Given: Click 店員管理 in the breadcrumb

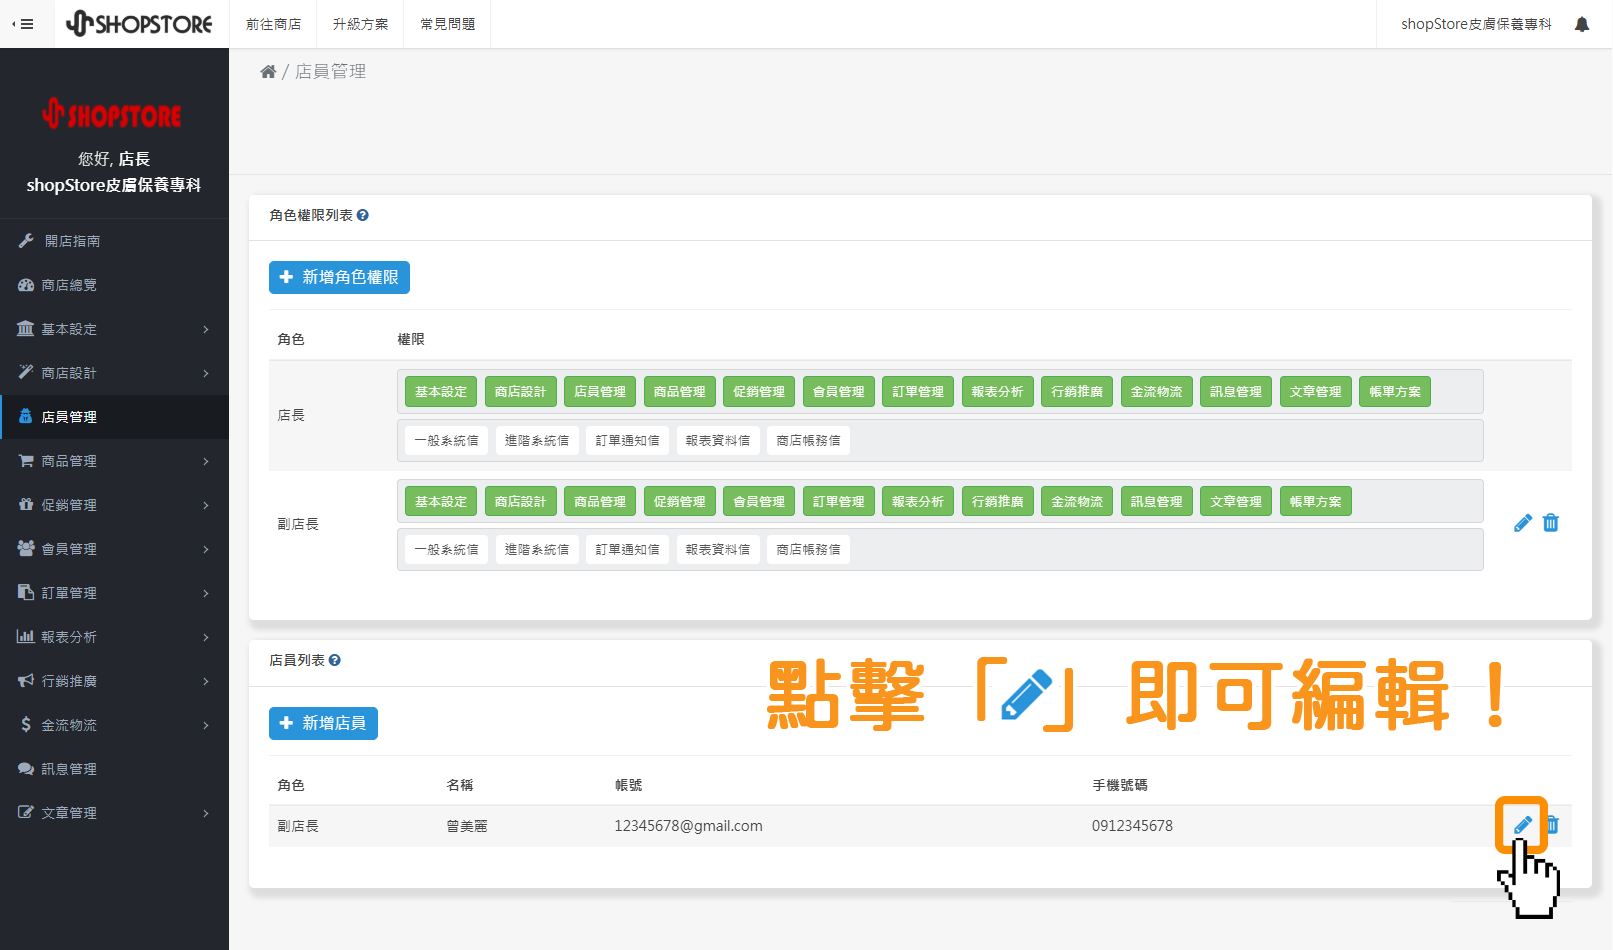Looking at the screenshot, I should click(330, 71).
